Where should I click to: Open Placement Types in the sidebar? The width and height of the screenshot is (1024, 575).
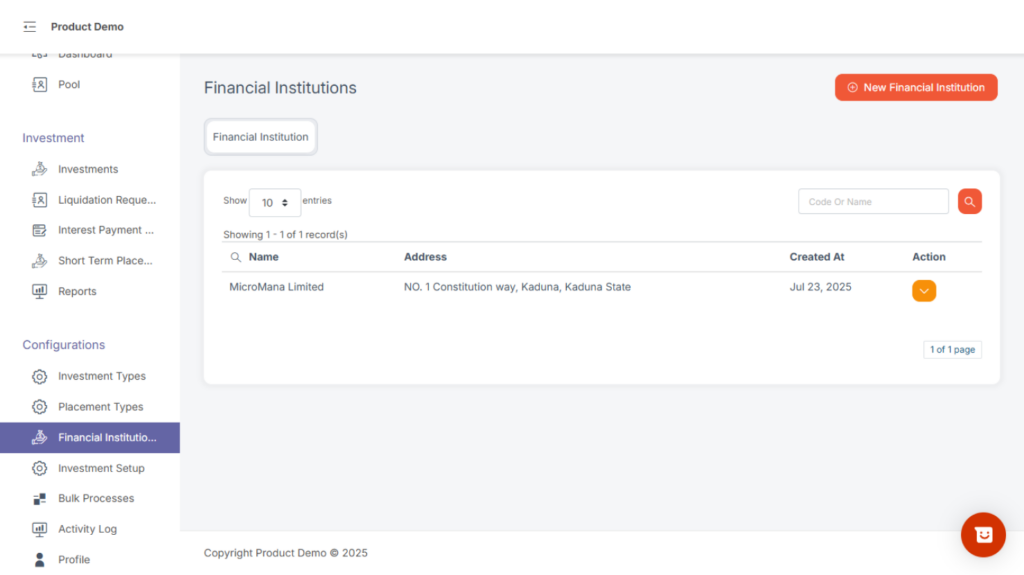pyautogui.click(x=100, y=407)
